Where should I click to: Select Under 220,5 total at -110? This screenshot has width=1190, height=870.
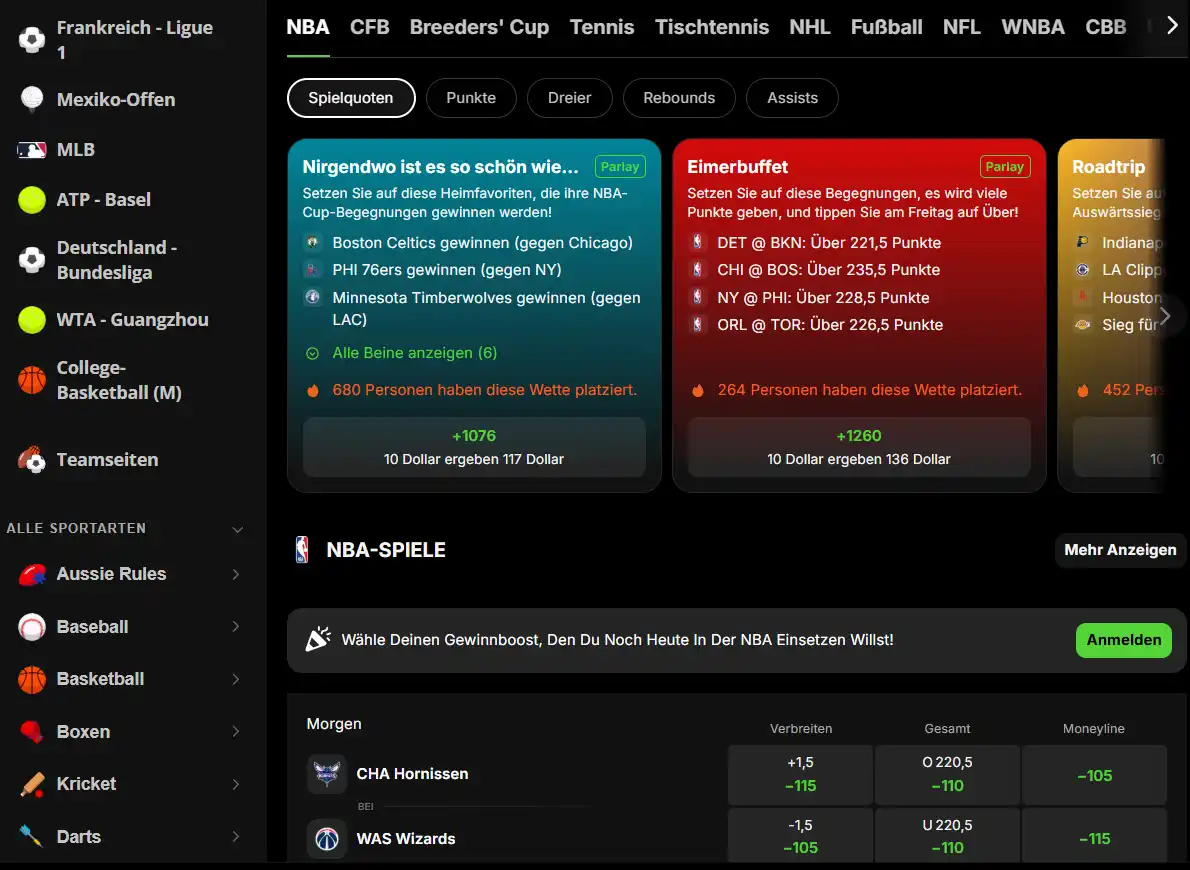point(947,837)
